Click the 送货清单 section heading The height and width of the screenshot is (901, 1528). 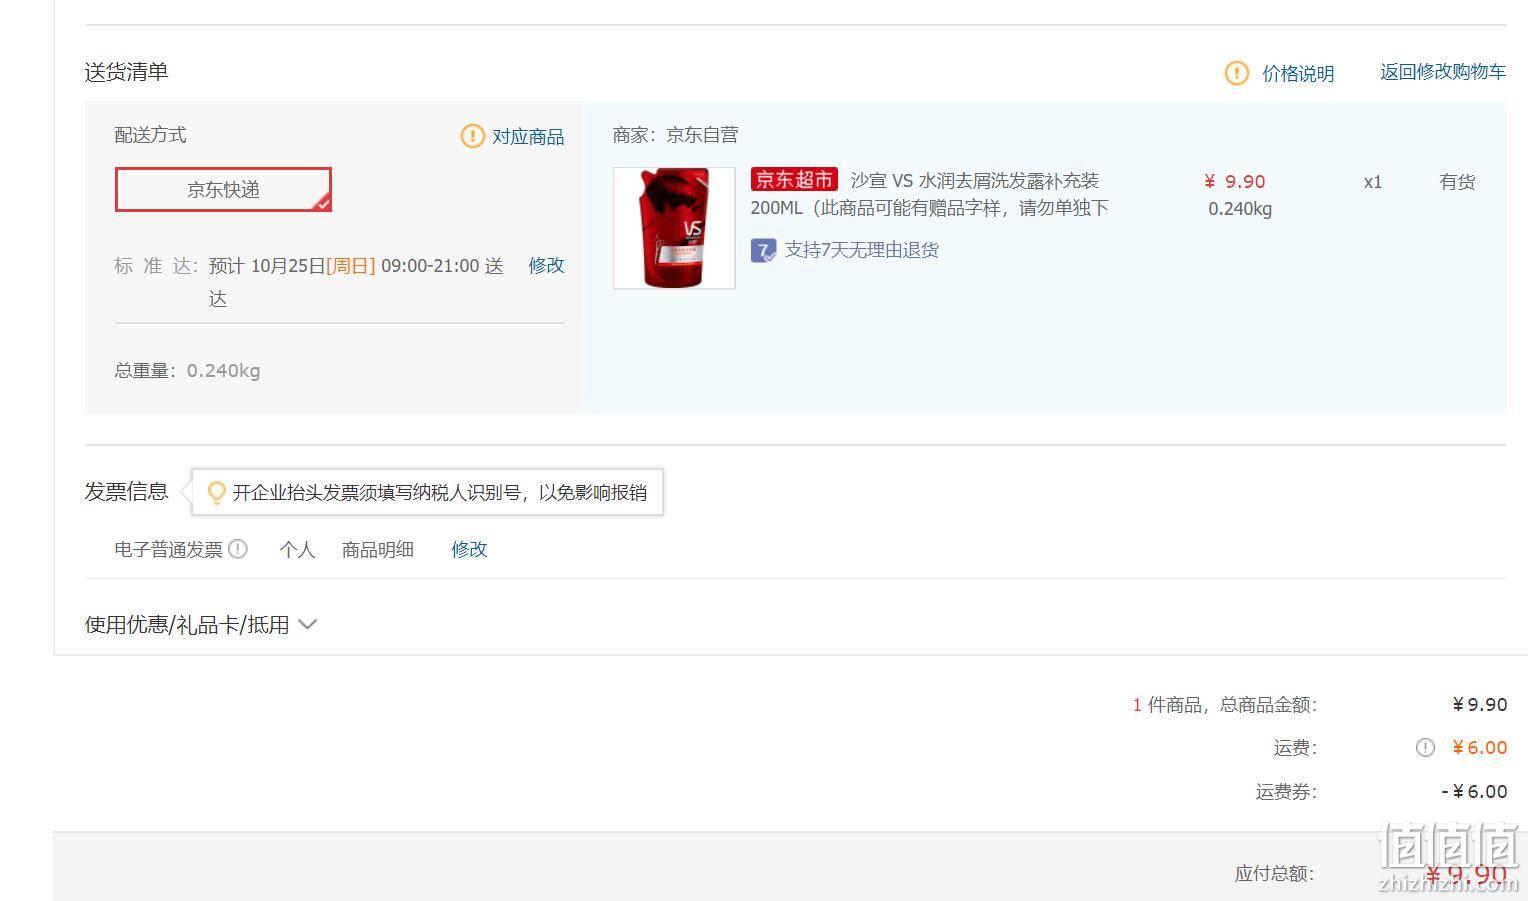pyautogui.click(x=126, y=72)
